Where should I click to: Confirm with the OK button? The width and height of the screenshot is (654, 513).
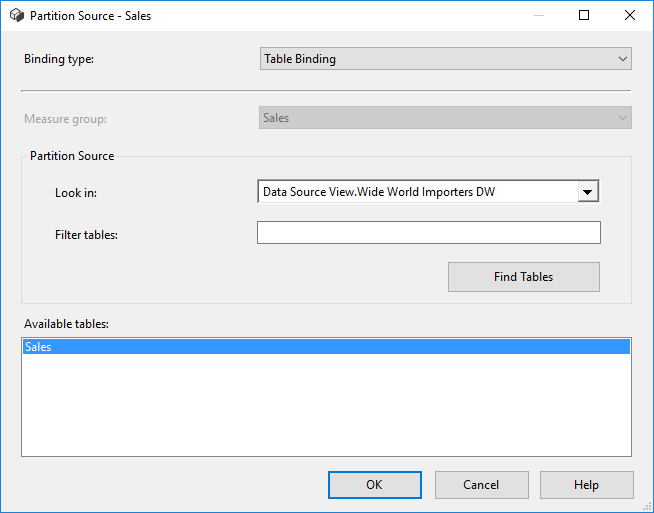pos(375,485)
